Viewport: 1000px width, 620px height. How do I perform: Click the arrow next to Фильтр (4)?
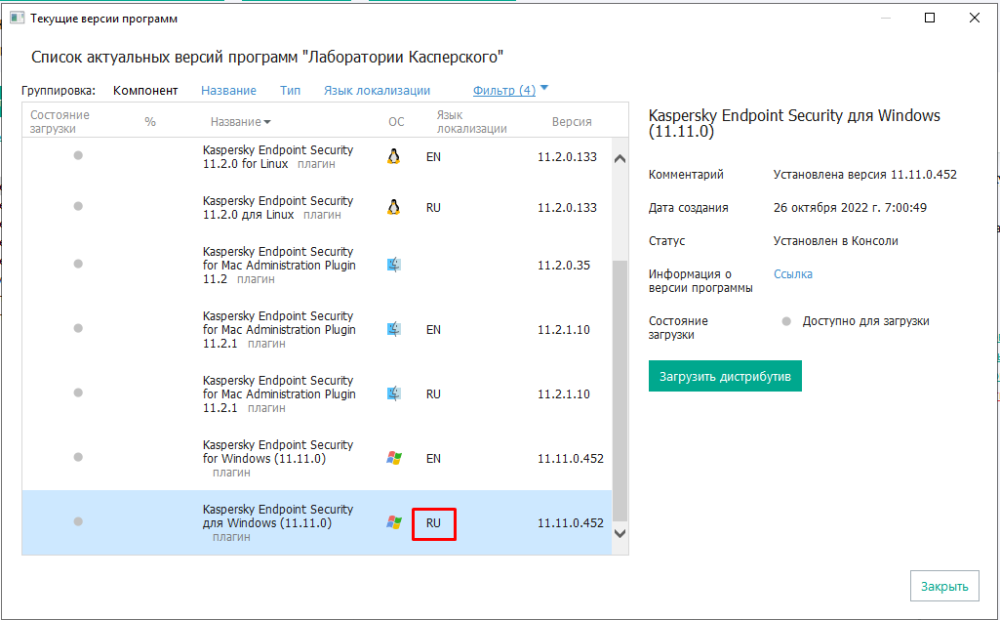tap(544, 87)
